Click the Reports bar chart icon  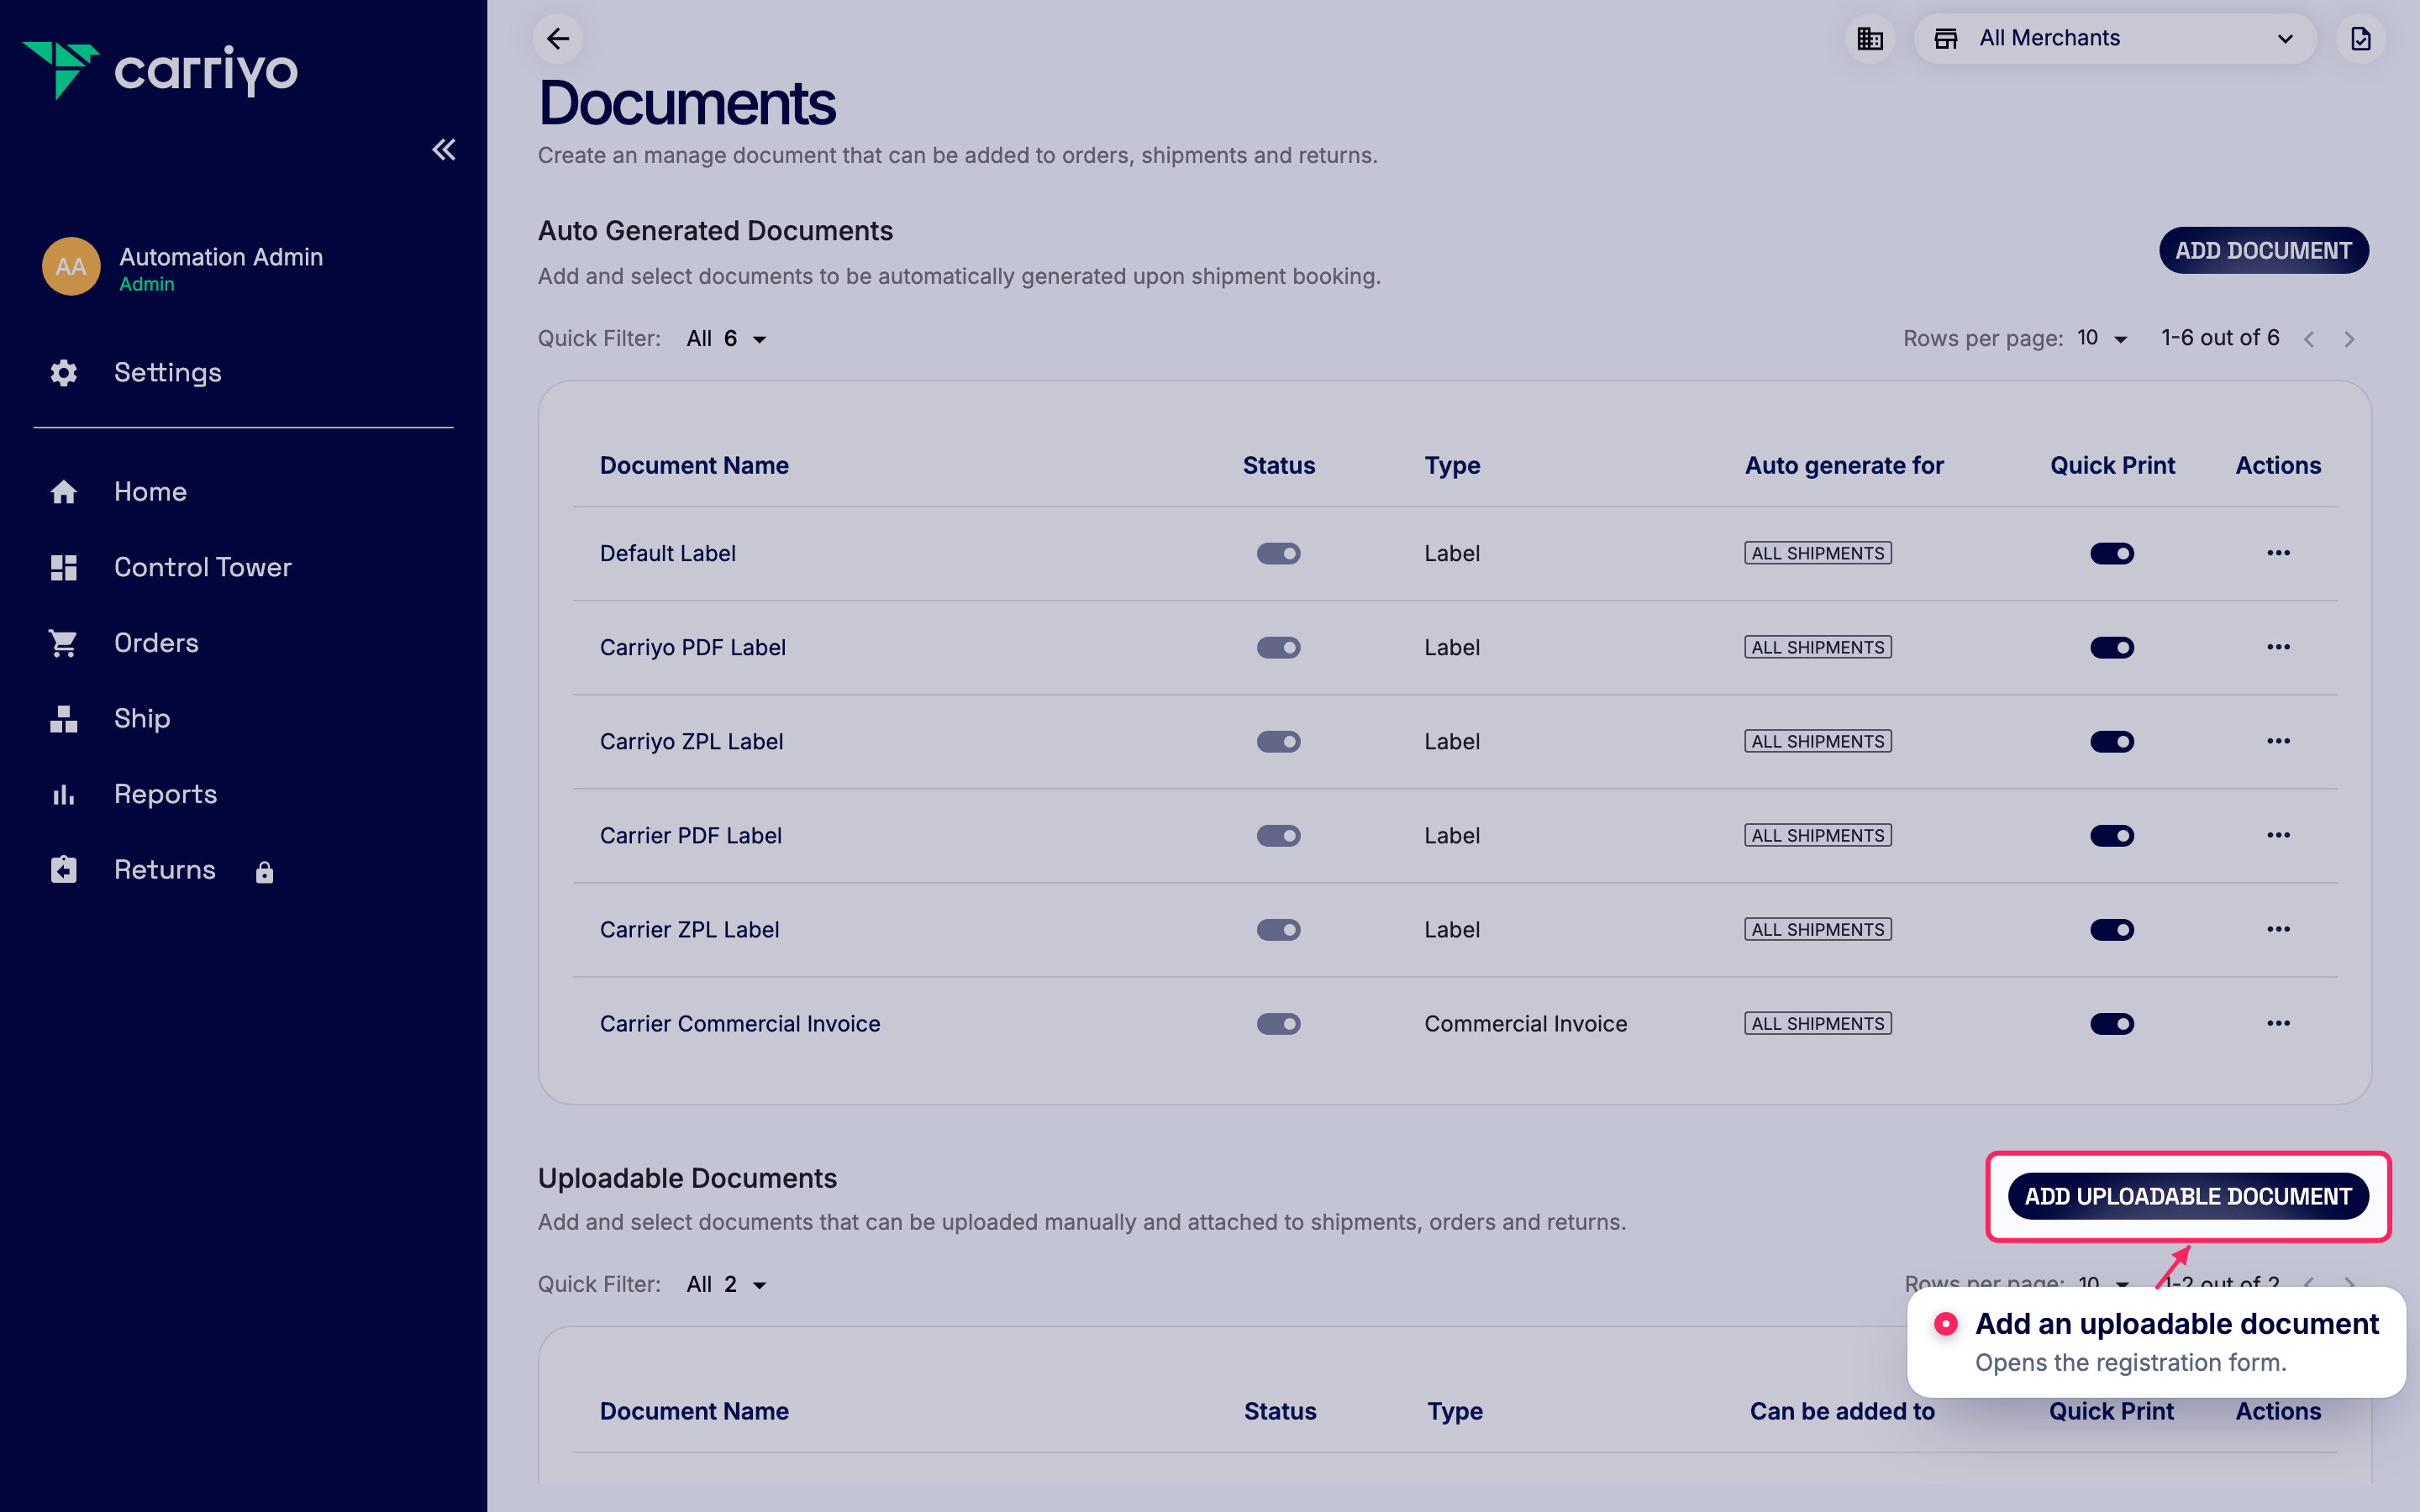click(64, 794)
